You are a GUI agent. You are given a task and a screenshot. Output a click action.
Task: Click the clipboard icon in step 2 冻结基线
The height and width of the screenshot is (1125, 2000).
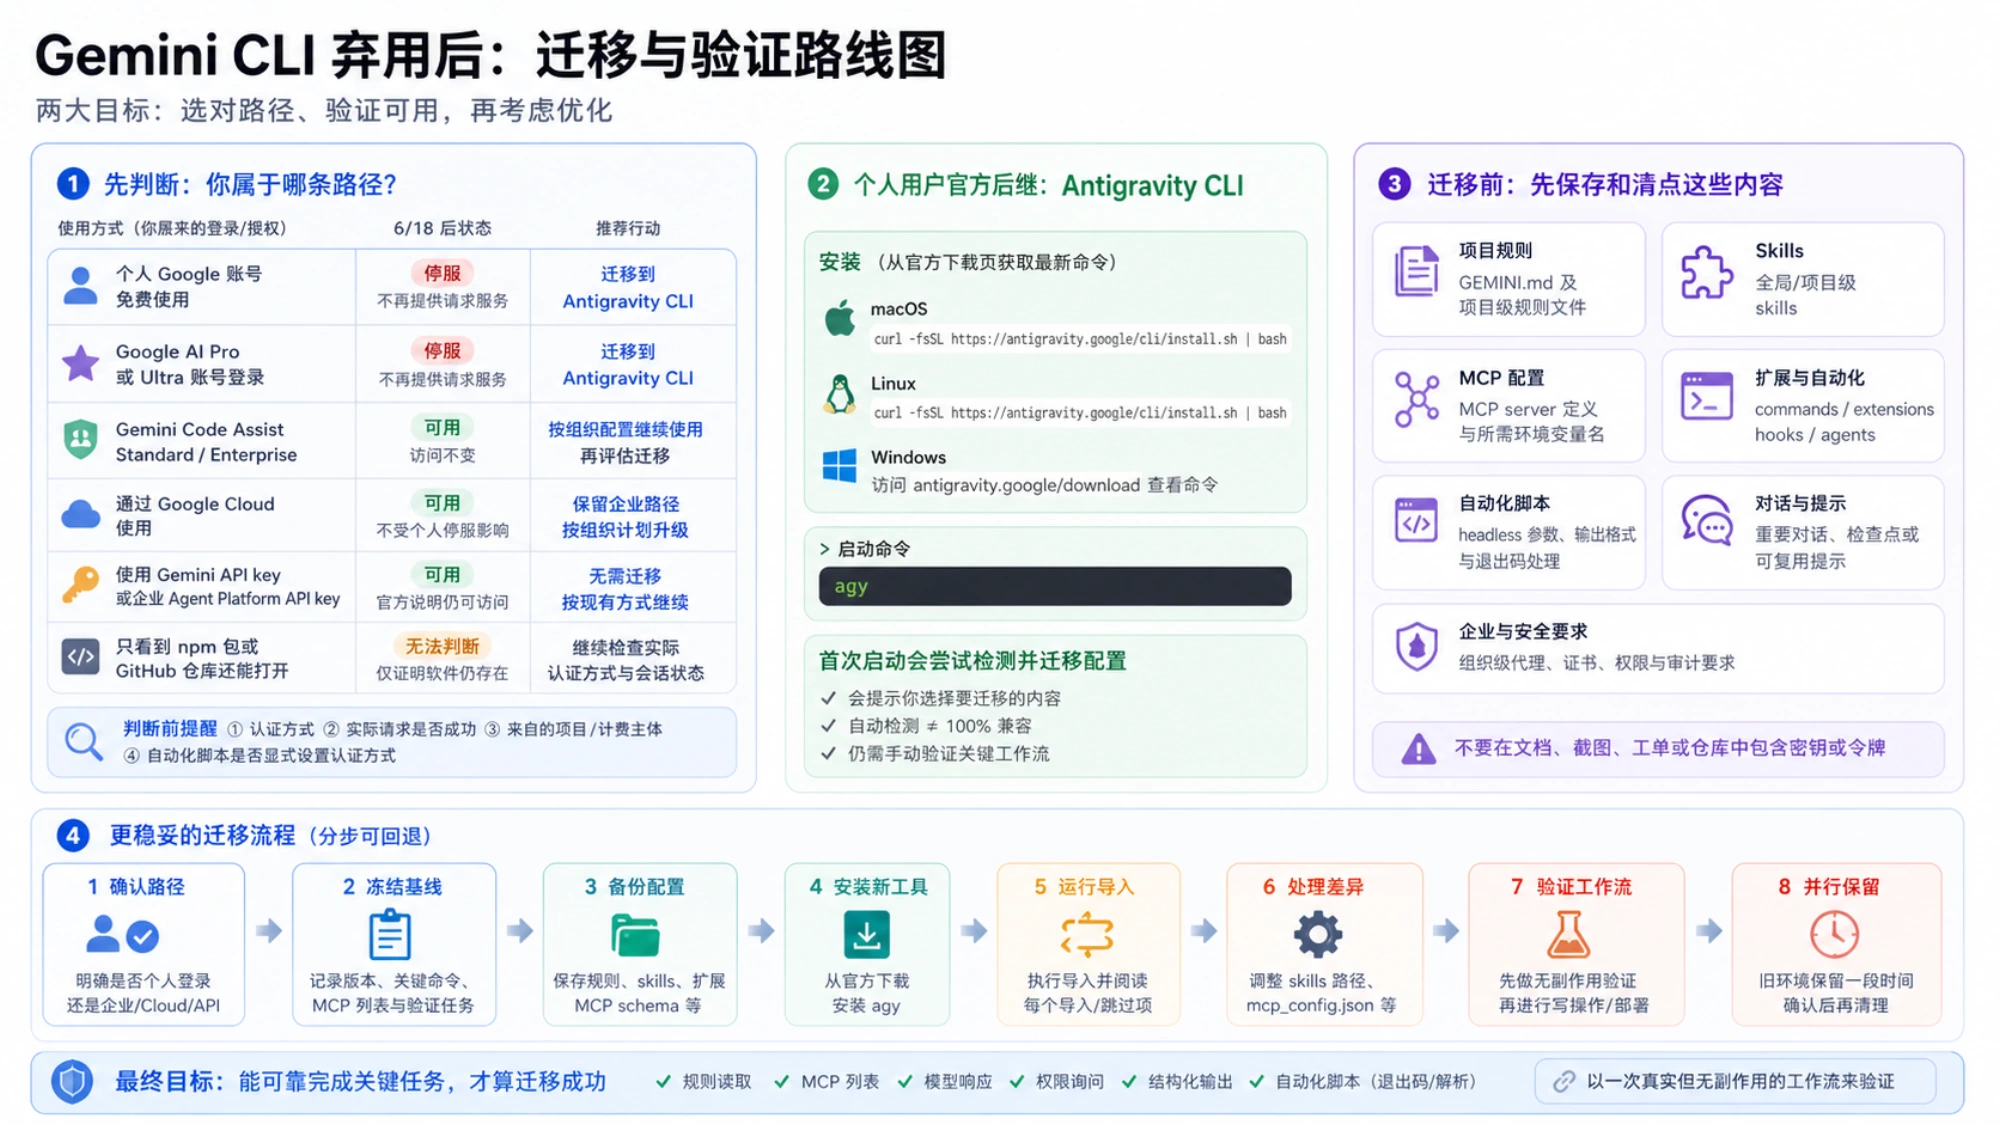390,934
